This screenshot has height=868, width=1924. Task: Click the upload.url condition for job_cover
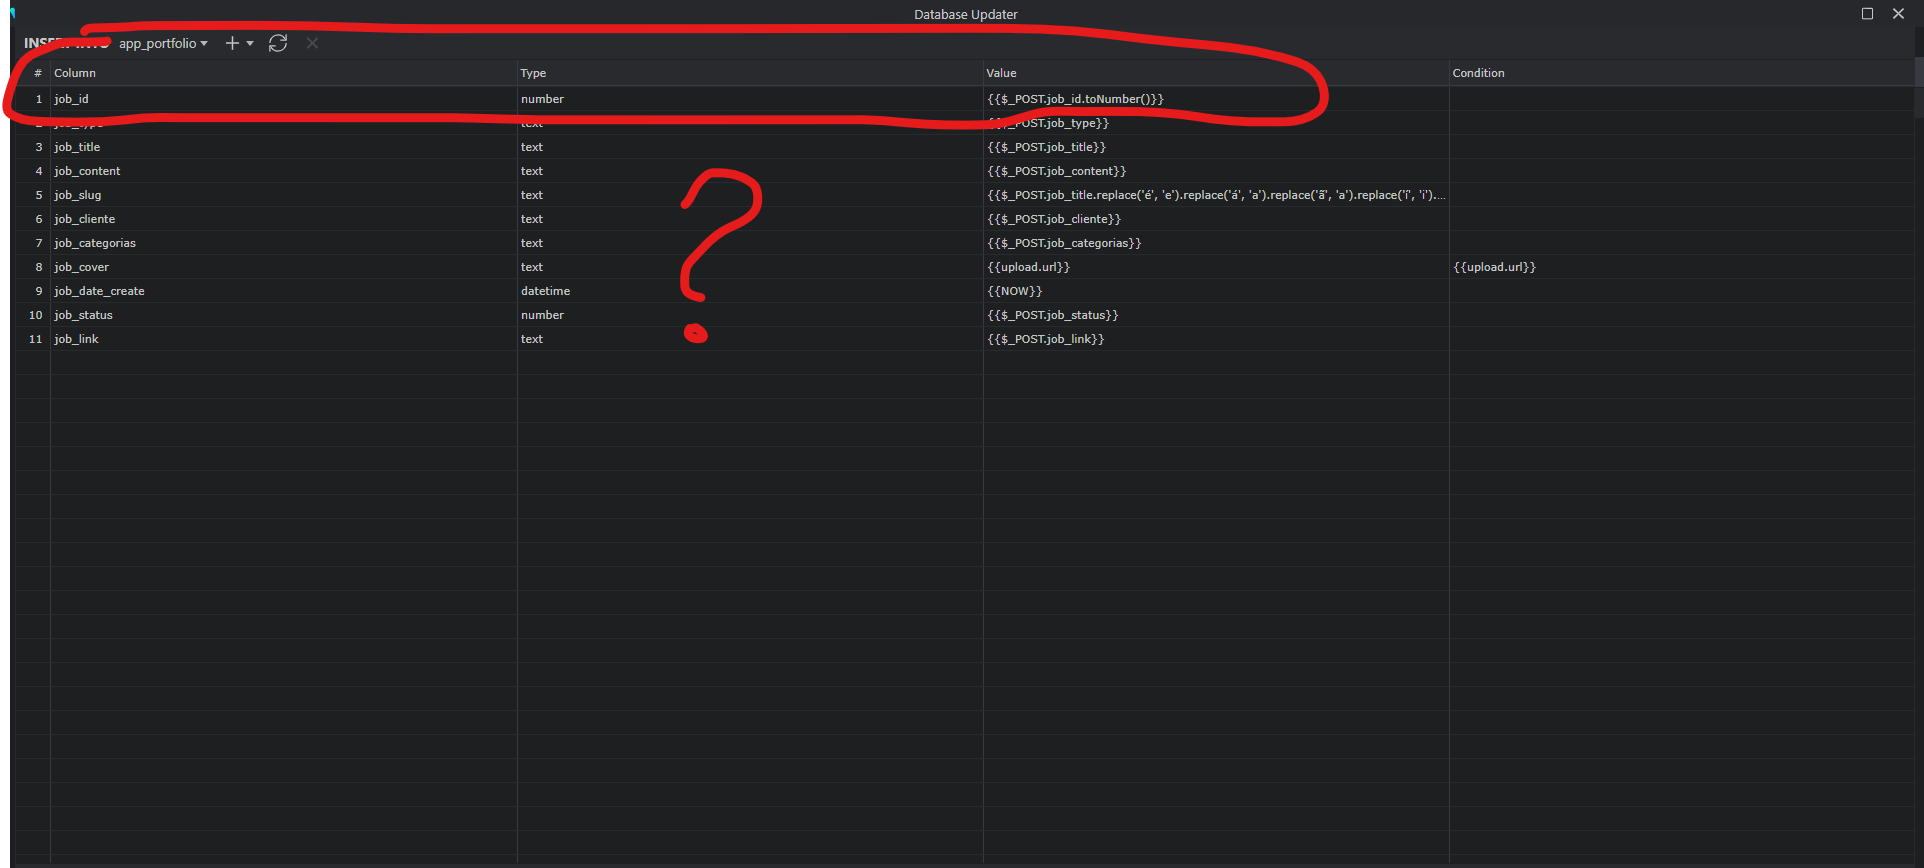(x=1494, y=267)
